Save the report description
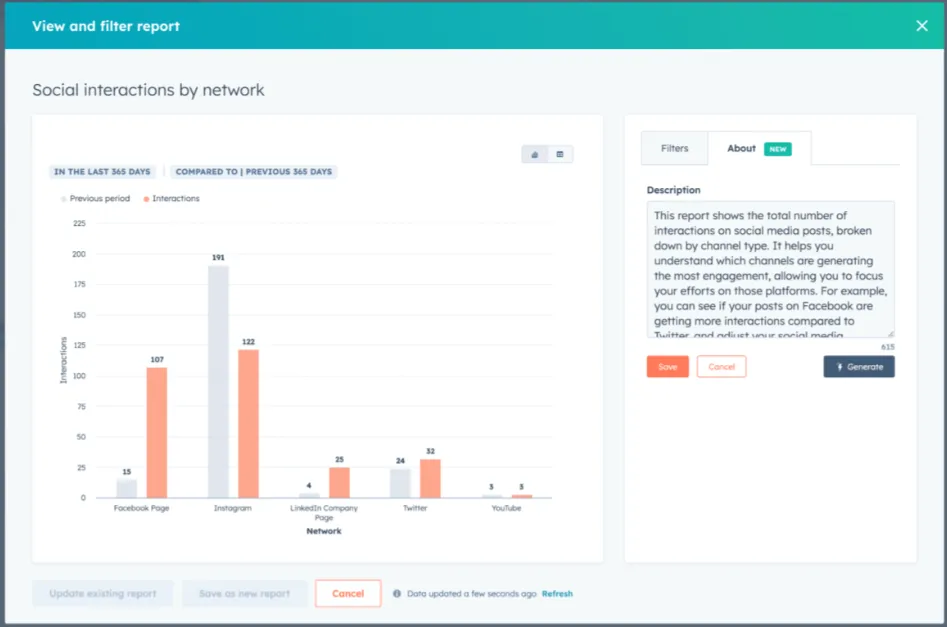 [x=667, y=367]
